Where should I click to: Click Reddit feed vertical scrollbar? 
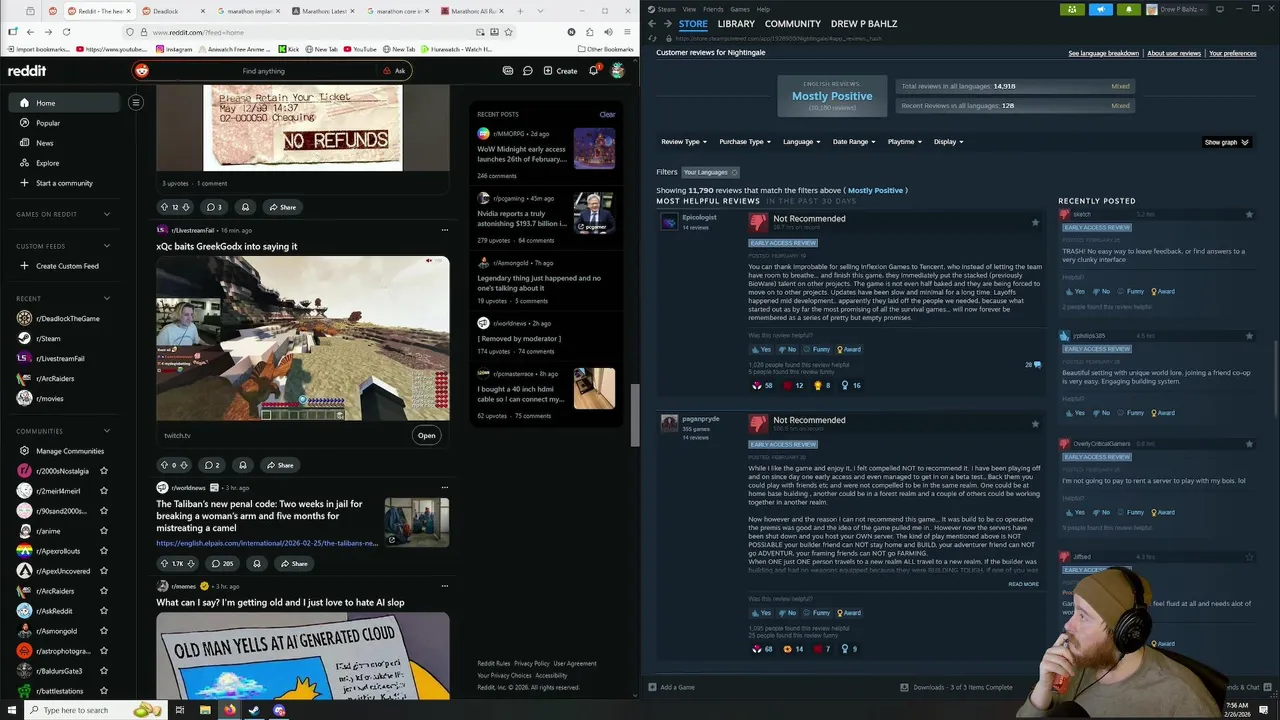point(634,414)
